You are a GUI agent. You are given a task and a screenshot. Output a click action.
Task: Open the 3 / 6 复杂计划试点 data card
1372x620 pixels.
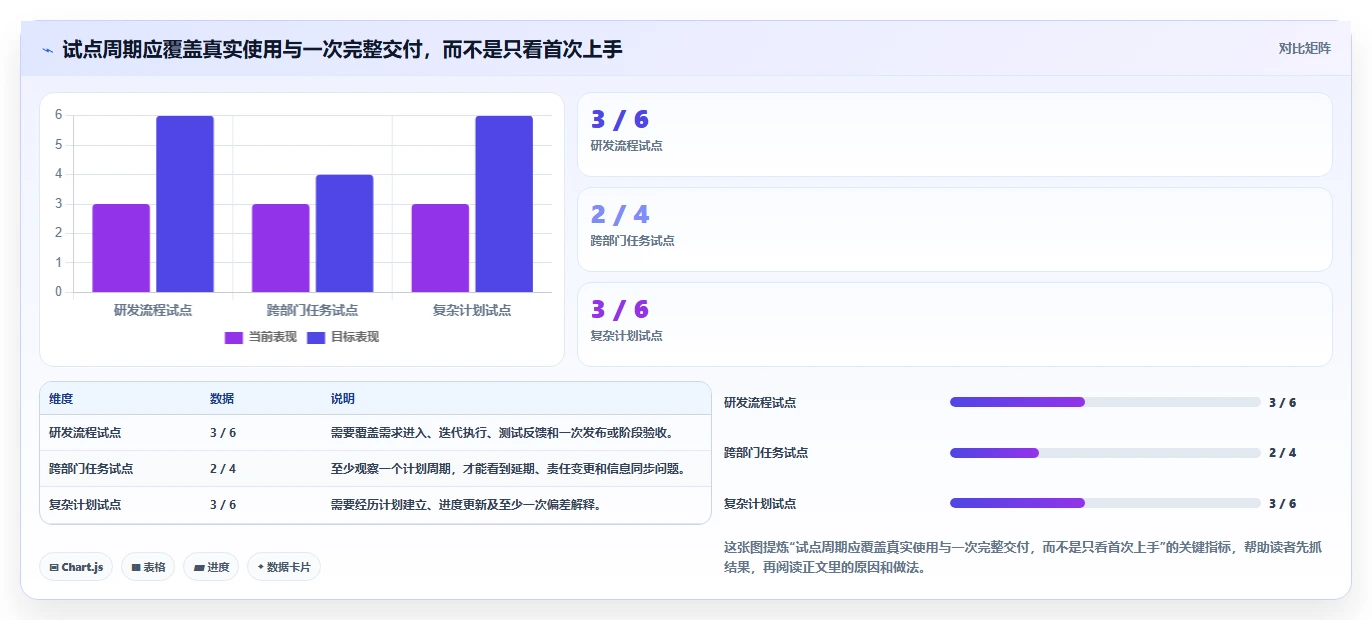click(955, 325)
